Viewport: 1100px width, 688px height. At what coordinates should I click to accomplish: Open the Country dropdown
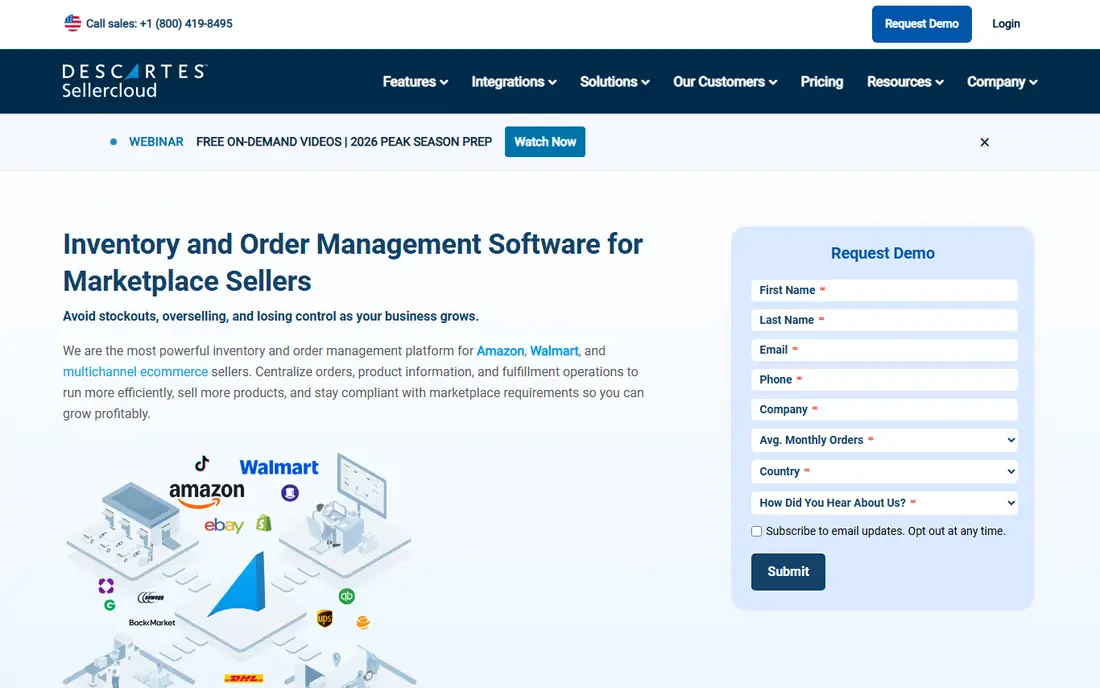(x=884, y=471)
